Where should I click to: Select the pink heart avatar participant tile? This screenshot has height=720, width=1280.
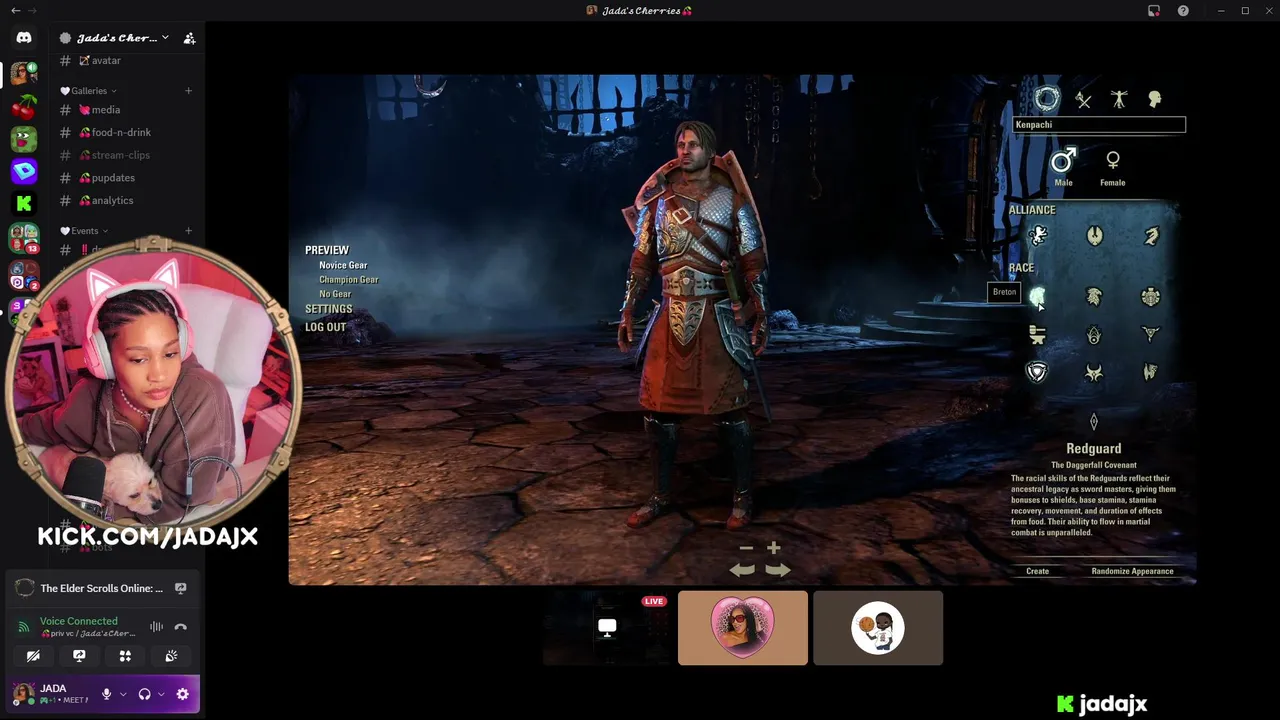(743, 628)
